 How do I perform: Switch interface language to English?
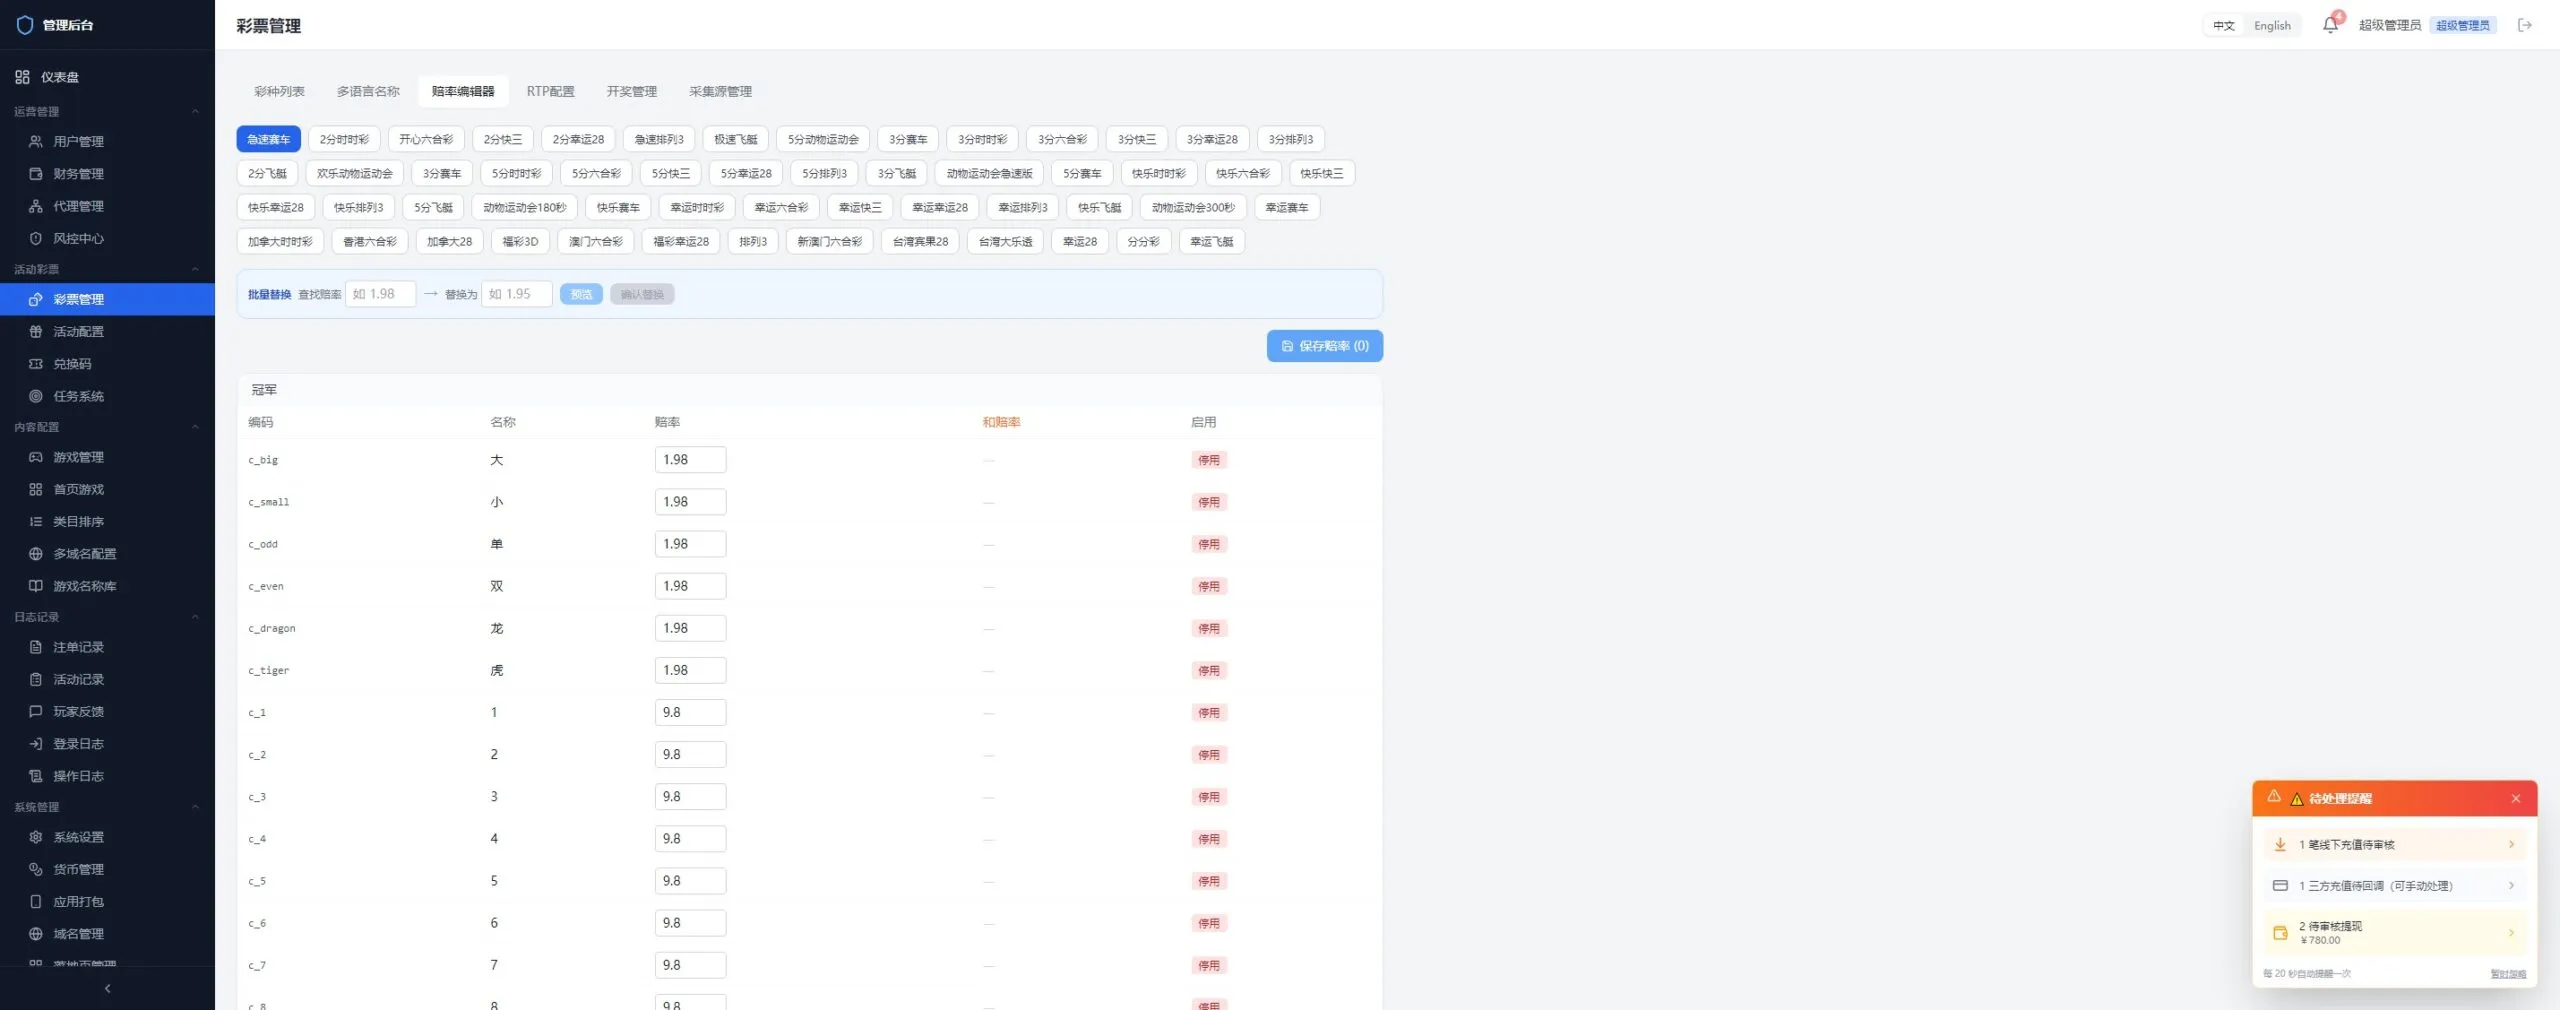[2272, 25]
